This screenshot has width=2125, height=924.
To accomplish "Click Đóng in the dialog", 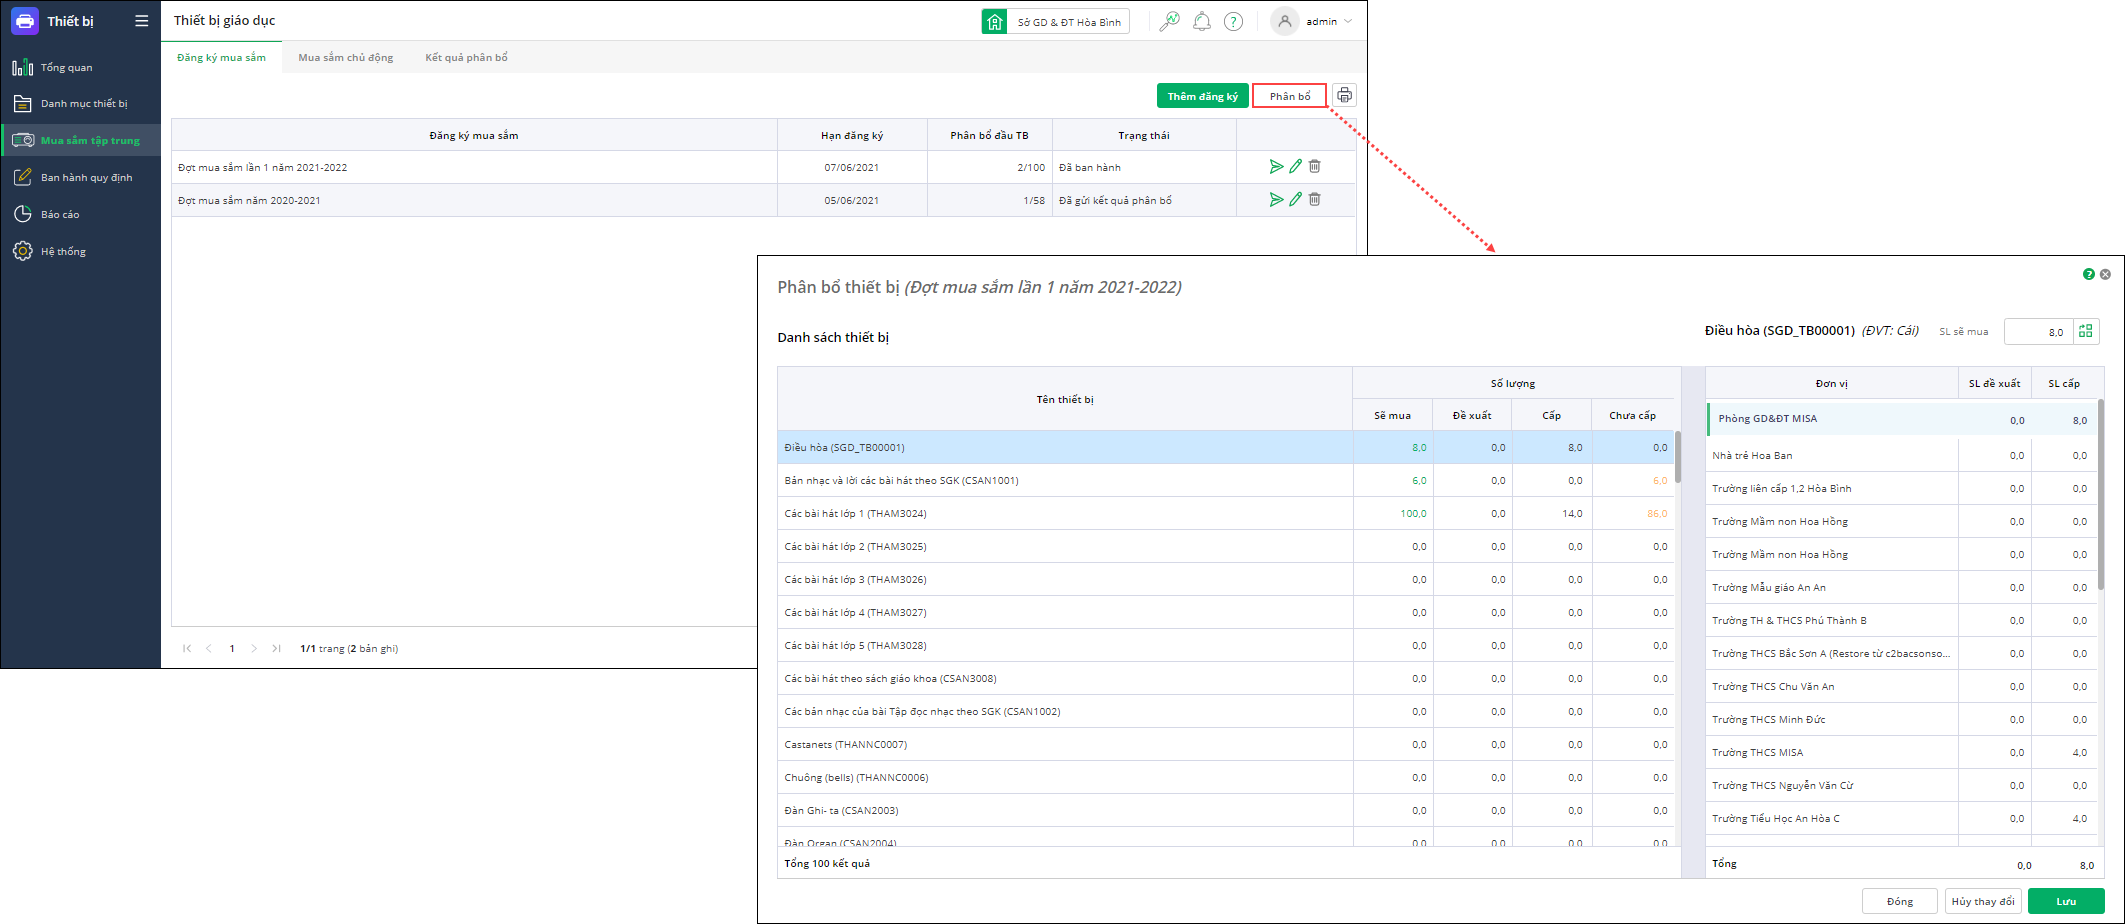I will [1900, 901].
